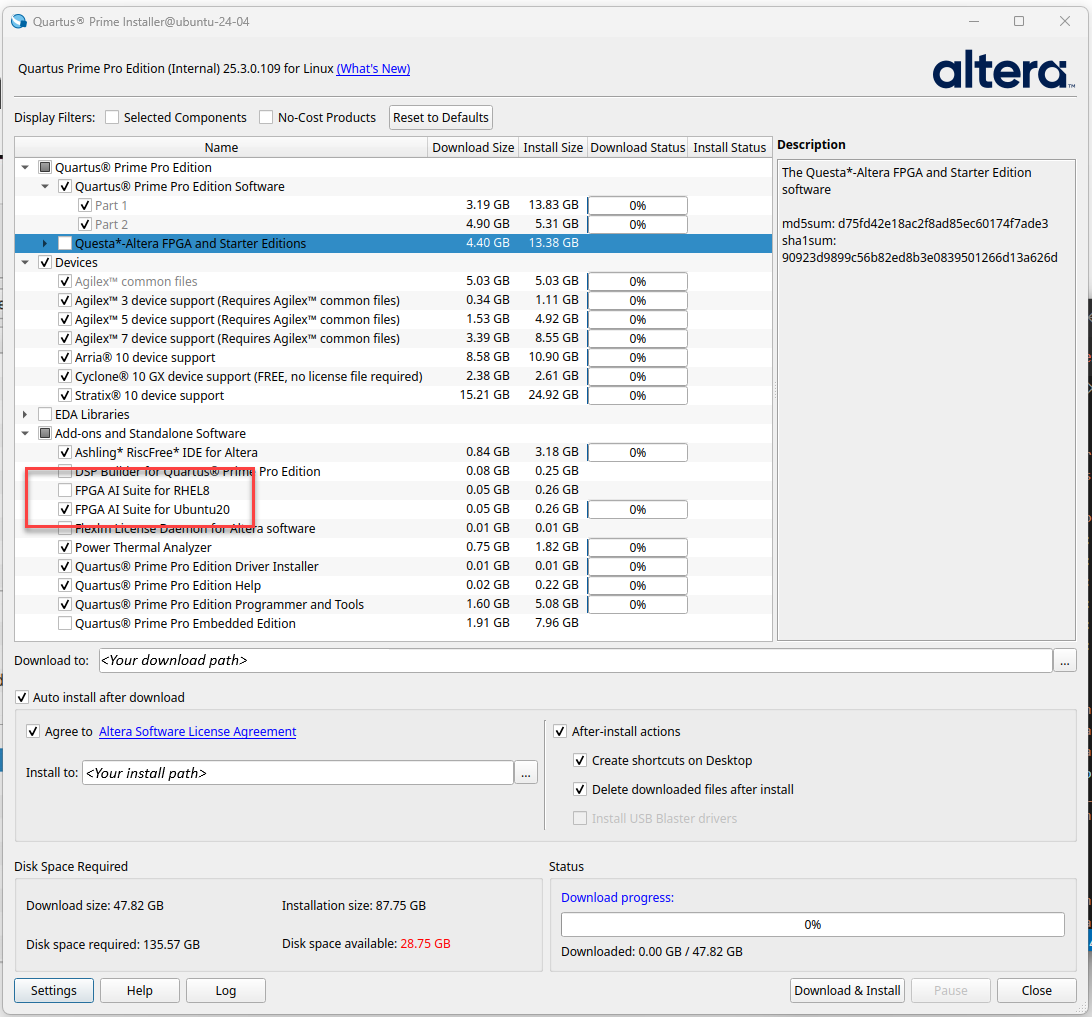Browse for install path with ellipsis button
Screen dimensions: 1092x1017
click(x=526, y=773)
